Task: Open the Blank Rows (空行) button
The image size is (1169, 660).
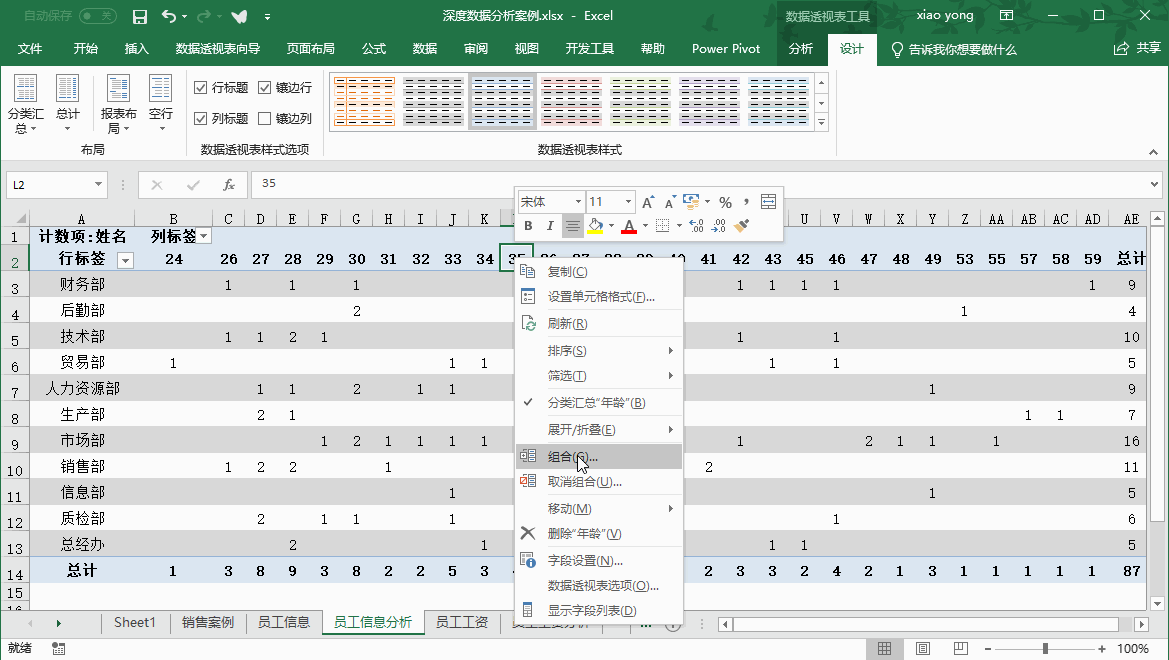Action: [x=160, y=104]
